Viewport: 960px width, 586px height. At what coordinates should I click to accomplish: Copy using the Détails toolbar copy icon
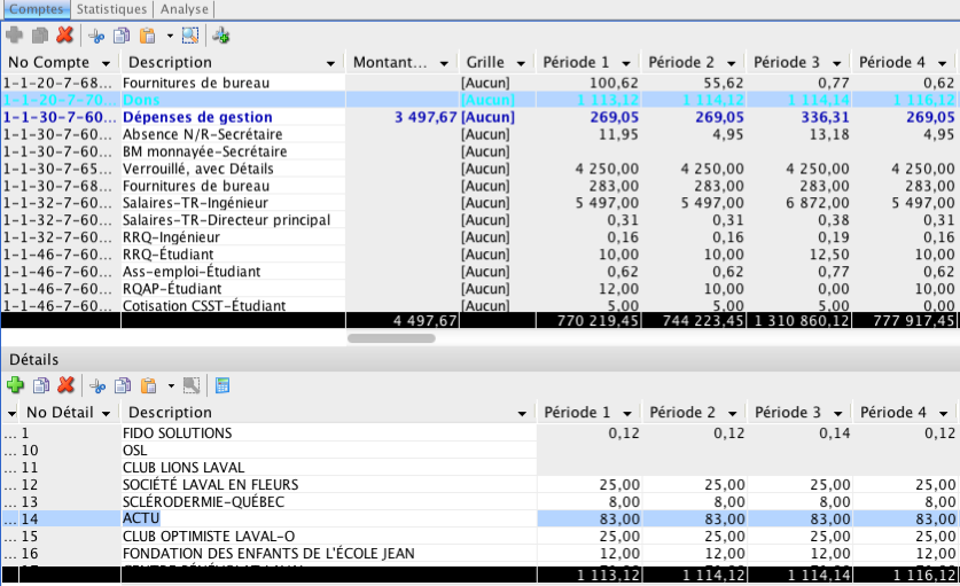[123, 386]
